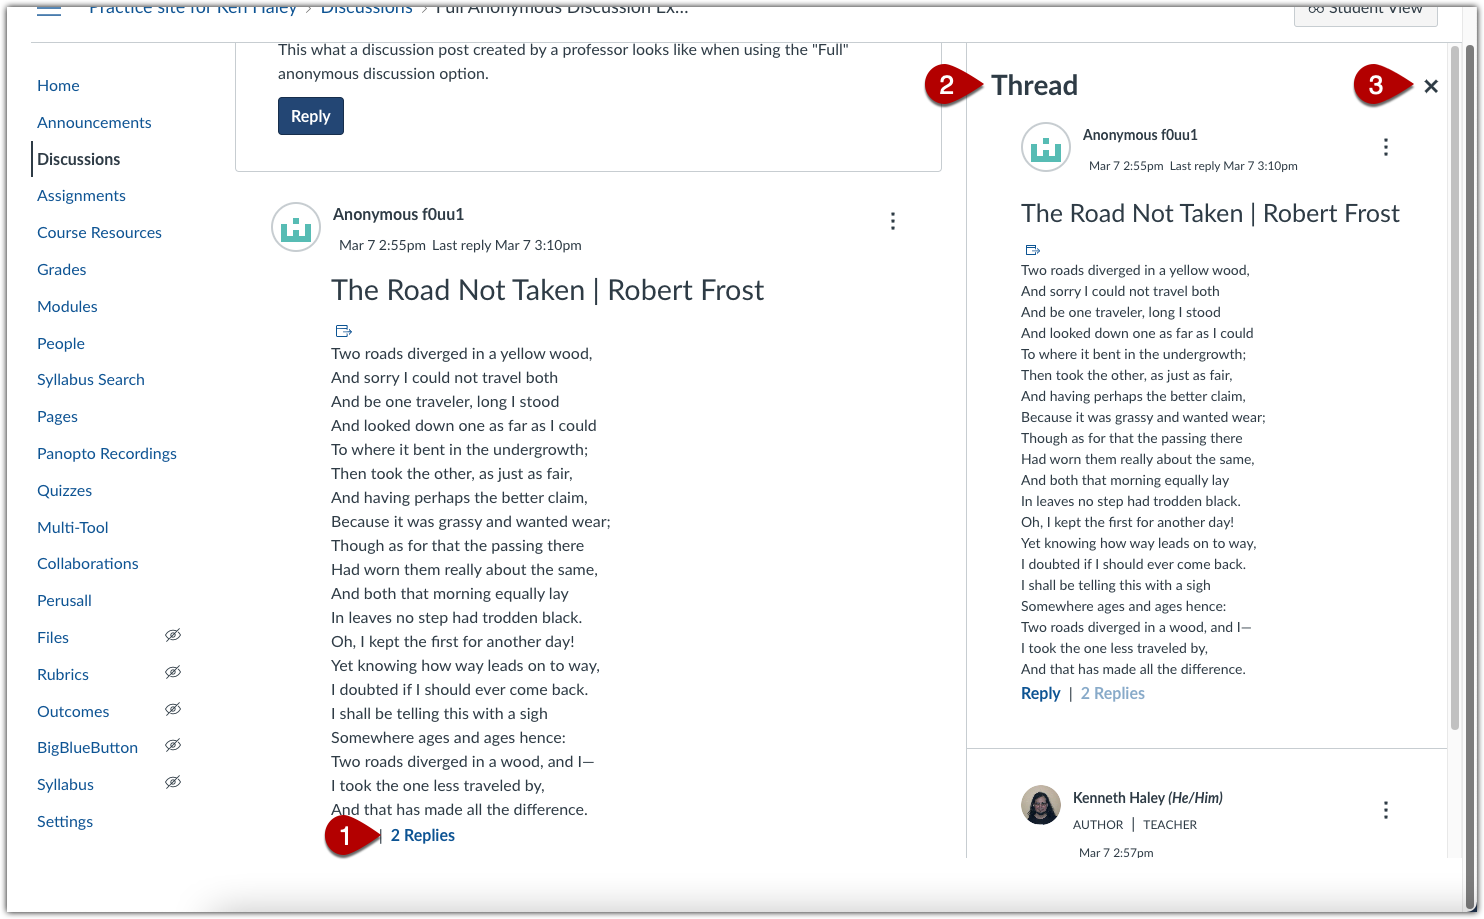Open the Discussions breadcrumb link
The image size is (1484, 919).
[366, 8]
